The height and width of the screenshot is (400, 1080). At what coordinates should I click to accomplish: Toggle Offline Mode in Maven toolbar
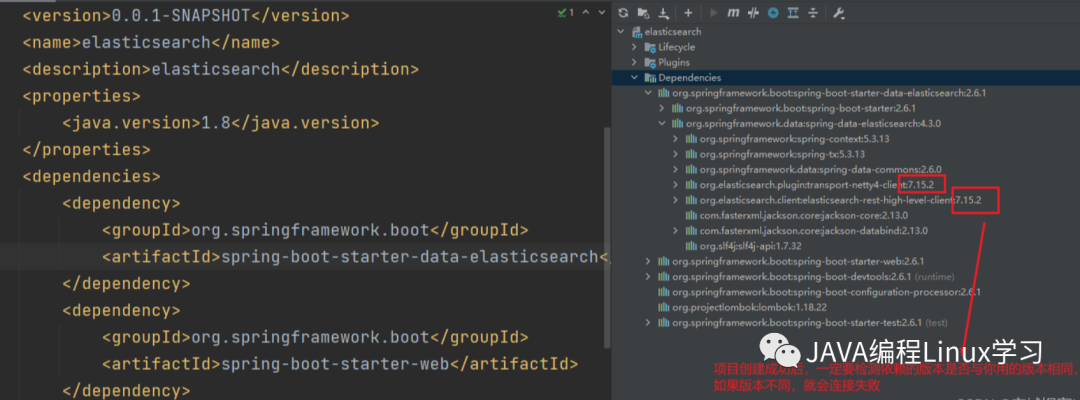(754, 13)
